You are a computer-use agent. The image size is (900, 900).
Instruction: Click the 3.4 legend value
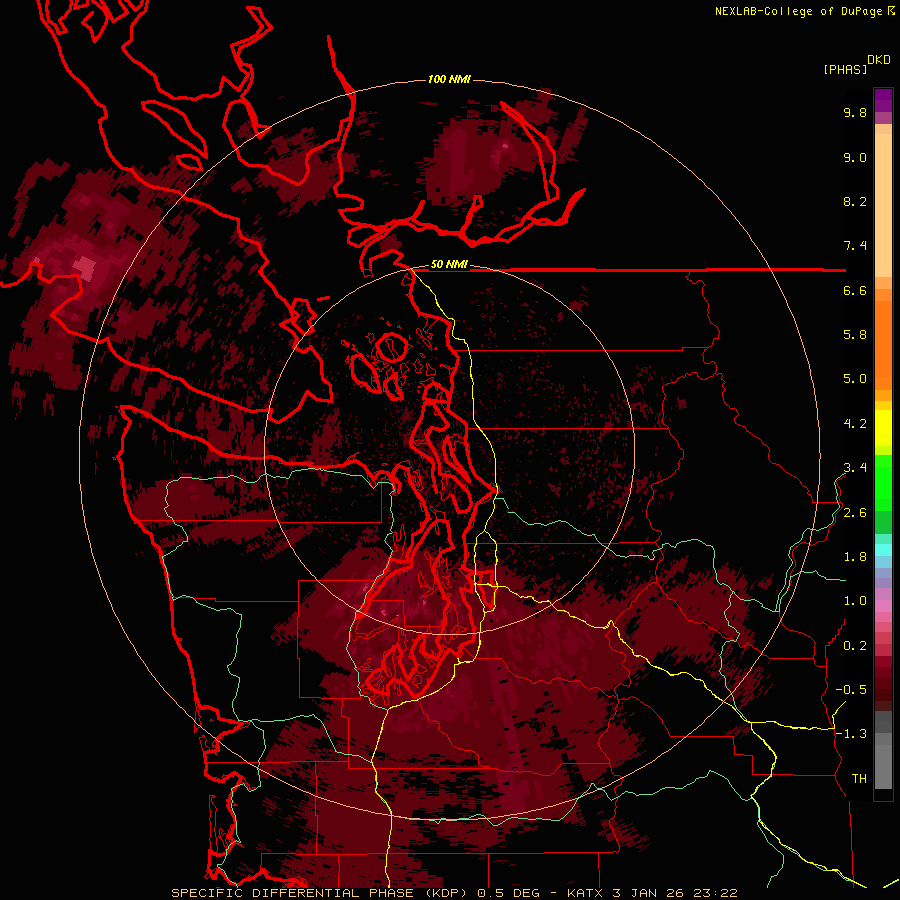tap(855, 468)
